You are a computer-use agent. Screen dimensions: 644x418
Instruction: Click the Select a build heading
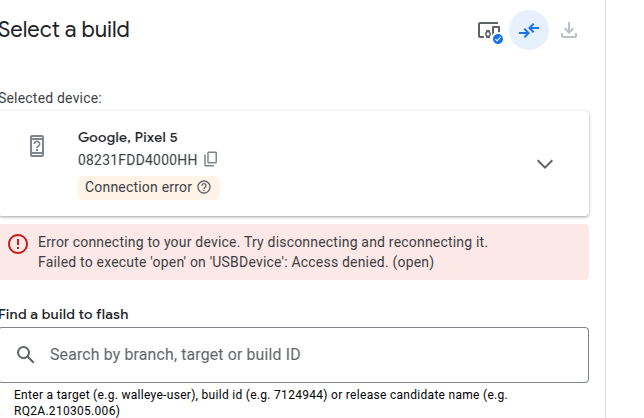click(x=64, y=30)
